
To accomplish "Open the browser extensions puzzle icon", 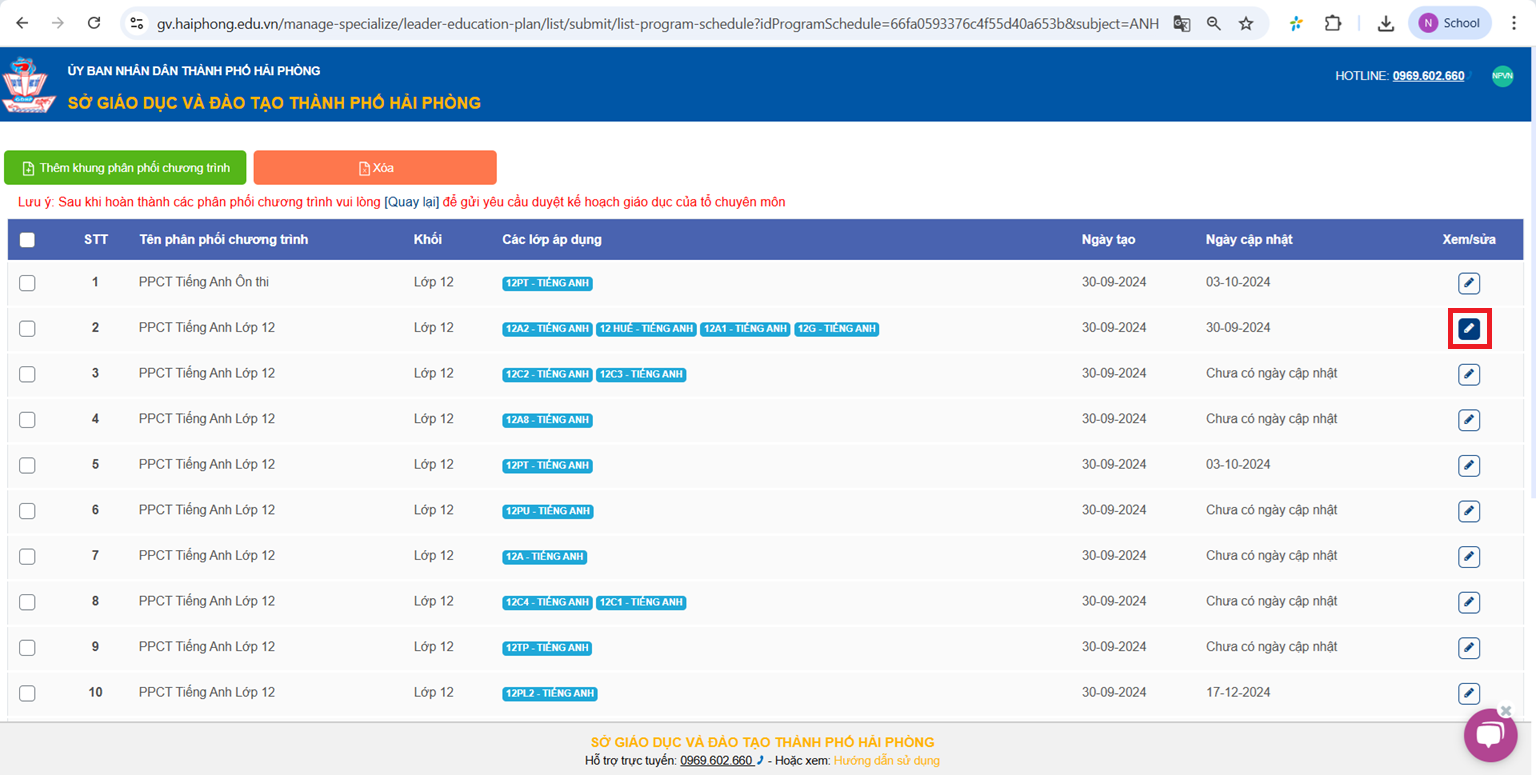I will click(1332, 23).
